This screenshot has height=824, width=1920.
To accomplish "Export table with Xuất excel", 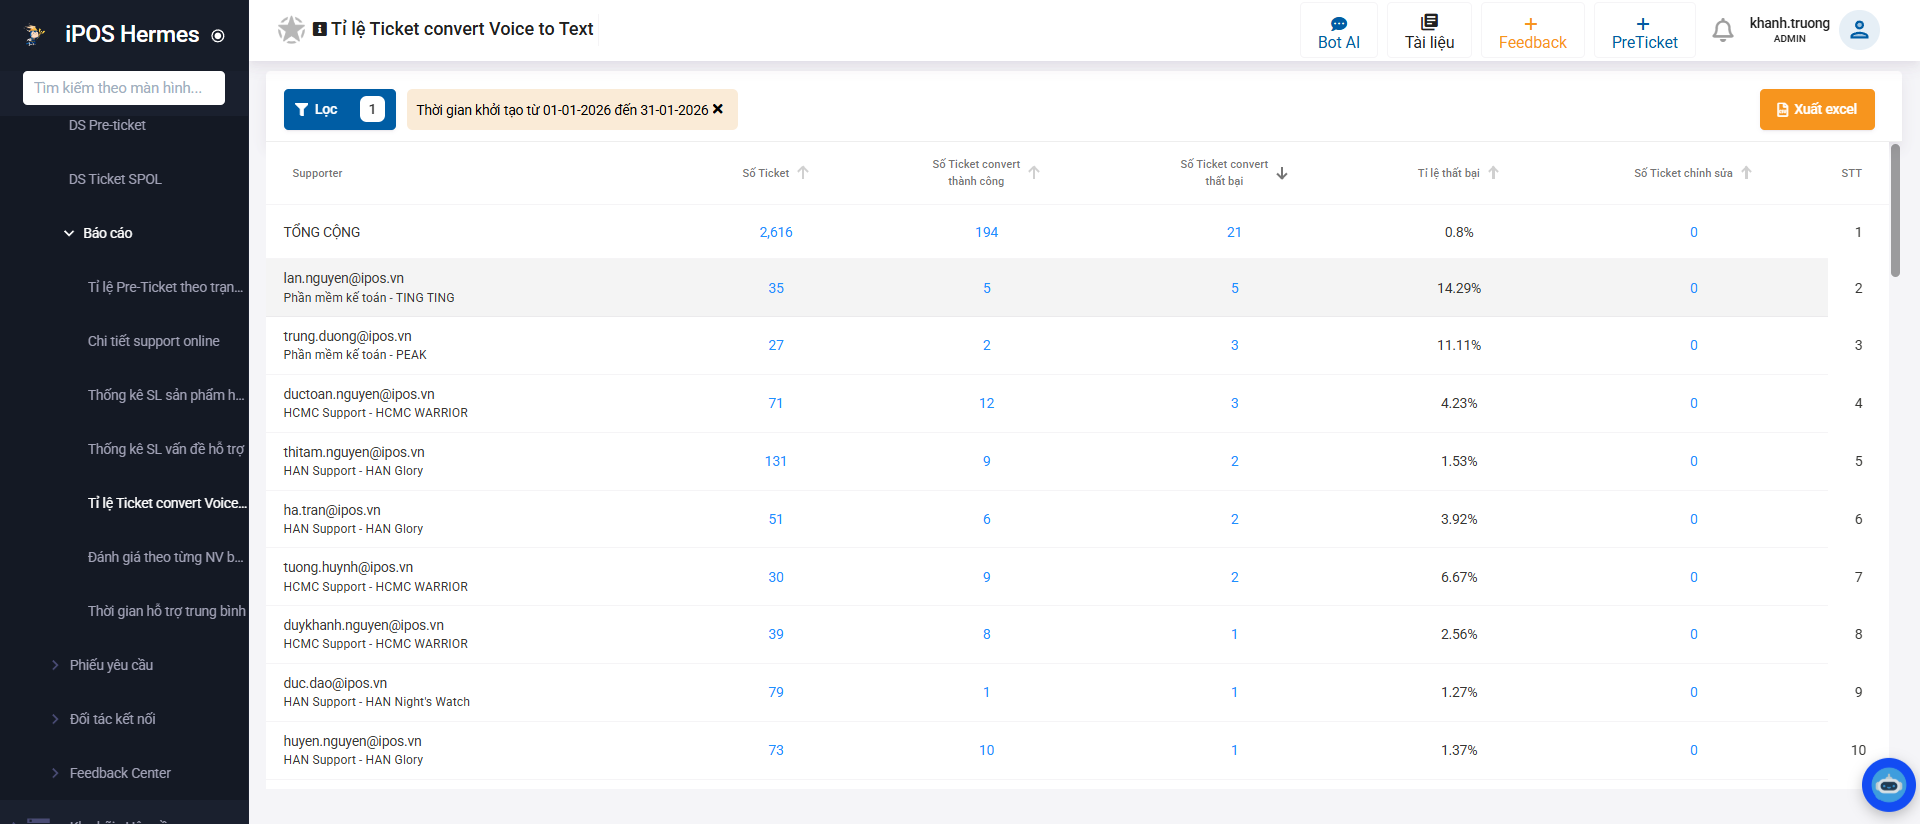I will click(1817, 110).
